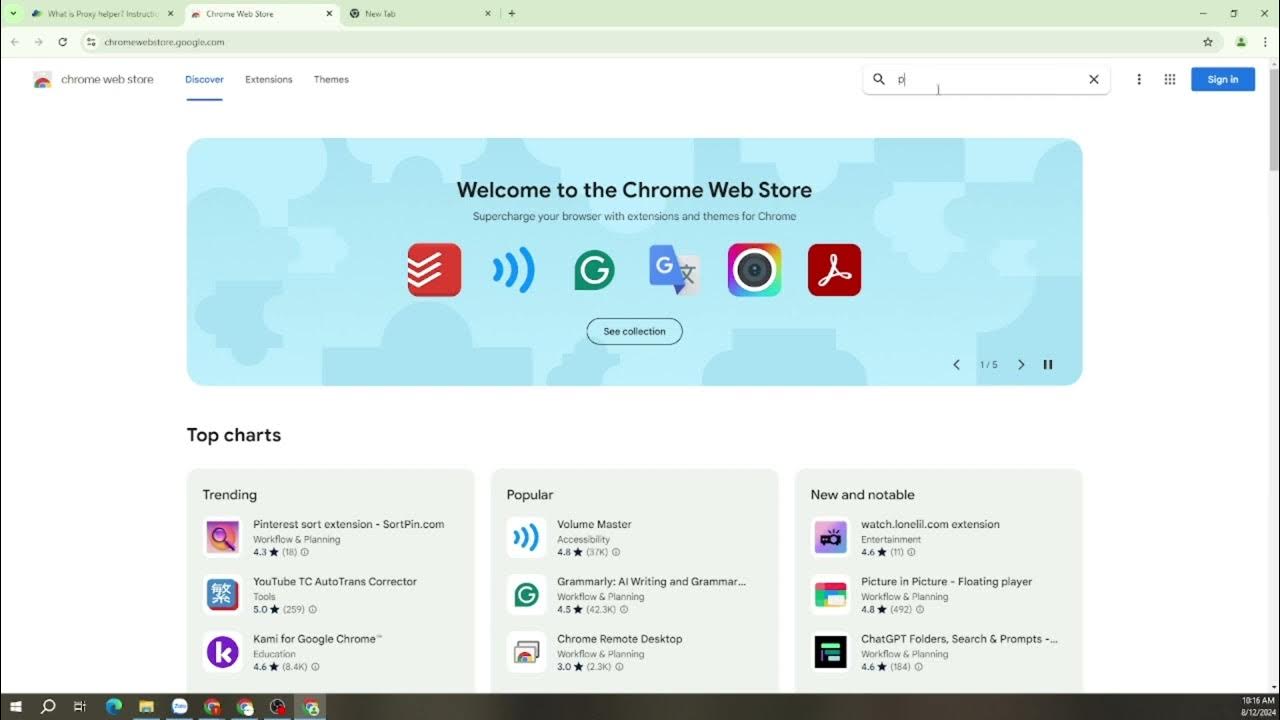
Task: Open File Explorer from the taskbar
Action: [x=146, y=707]
